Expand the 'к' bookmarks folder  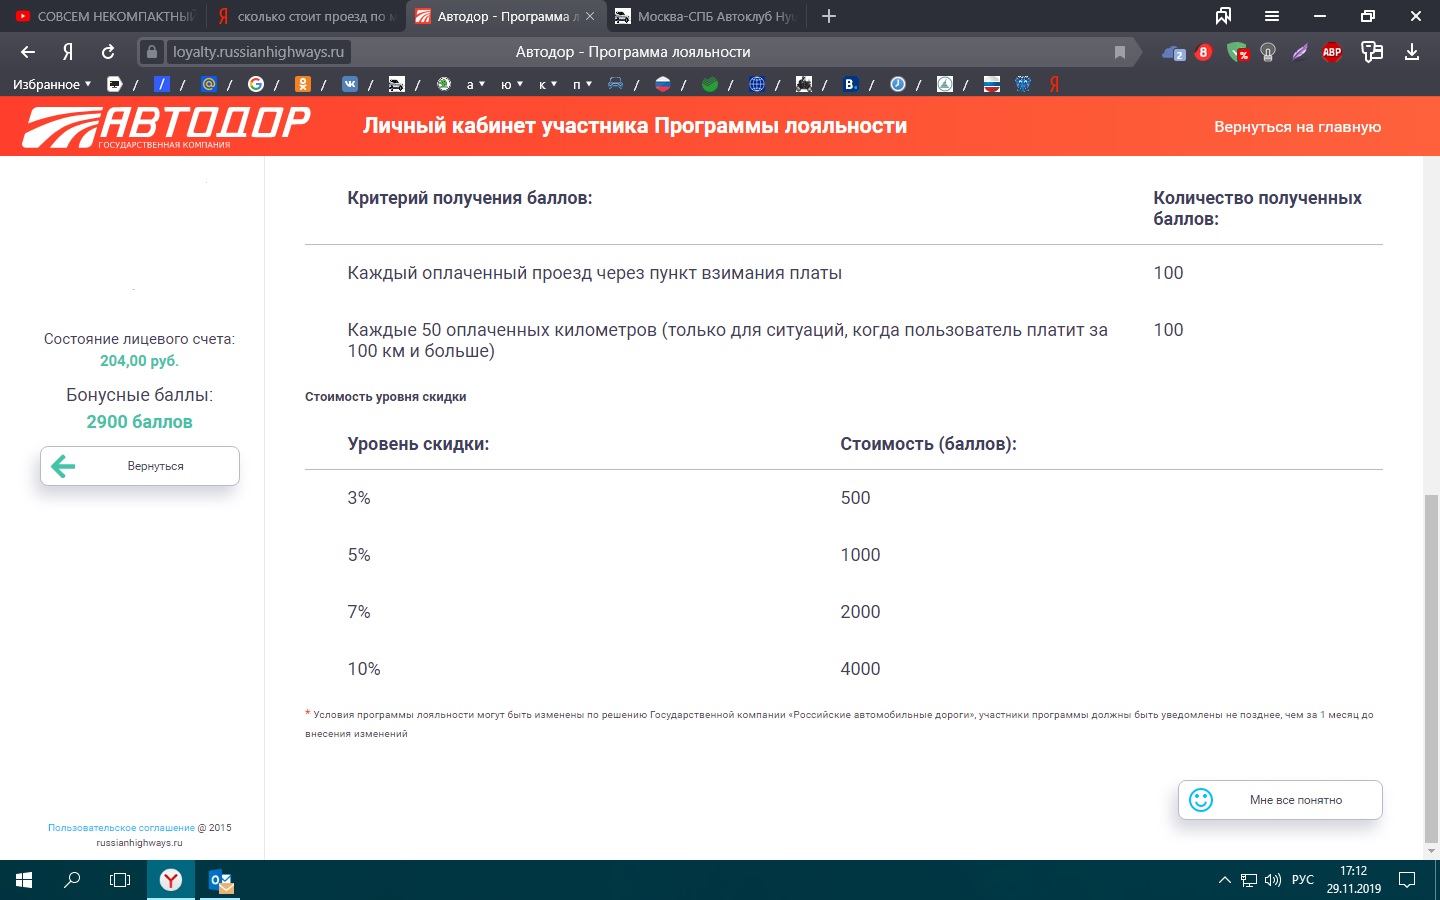click(x=548, y=84)
